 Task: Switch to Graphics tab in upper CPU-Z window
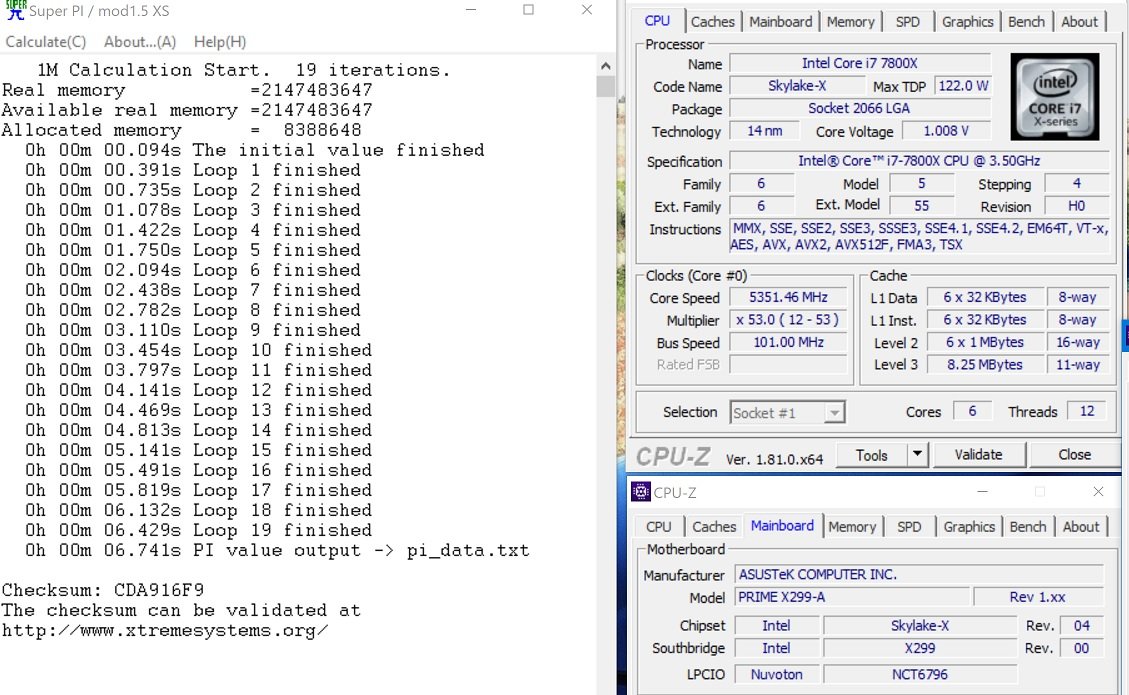click(968, 22)
